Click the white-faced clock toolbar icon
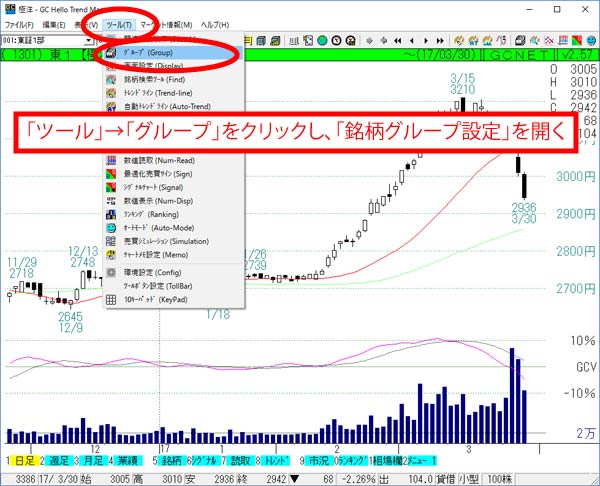 pyautogui.click(x=336, y=40)
